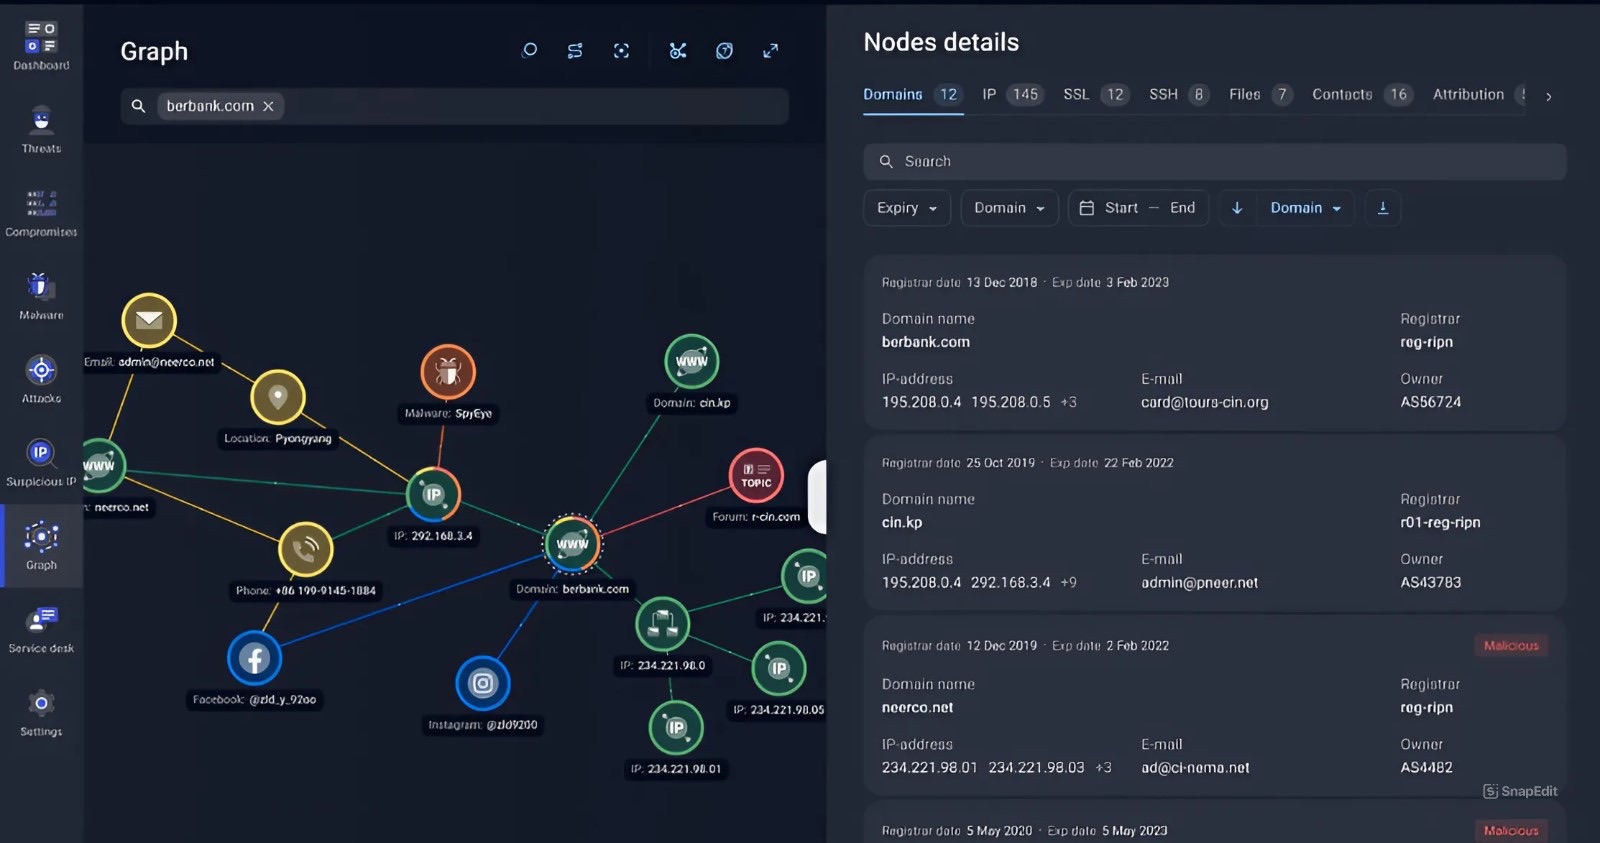The image size is (1600, 843).
Task: Click the download export button
Action: click(x=1383, y=208)
